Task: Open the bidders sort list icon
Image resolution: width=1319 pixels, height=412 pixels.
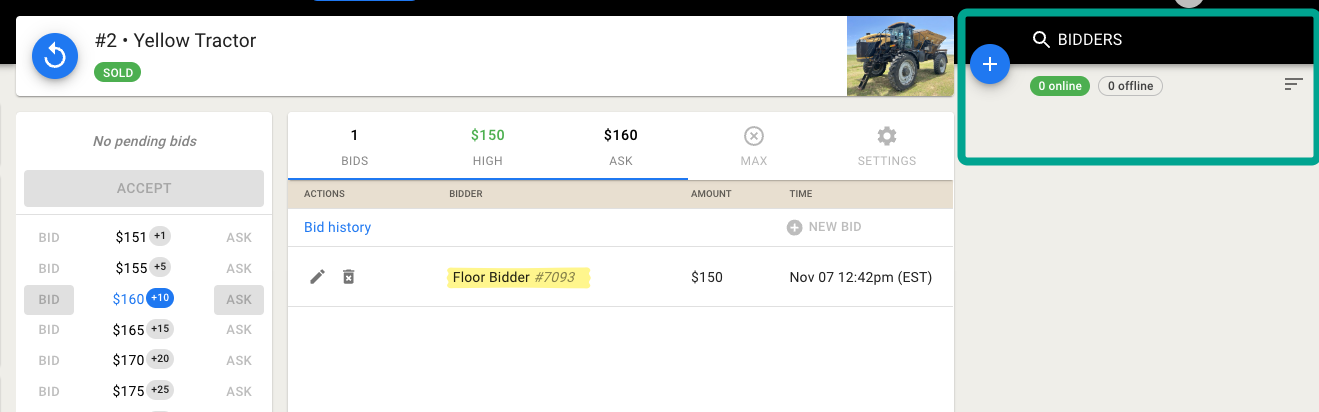Action: point(1293,85)
